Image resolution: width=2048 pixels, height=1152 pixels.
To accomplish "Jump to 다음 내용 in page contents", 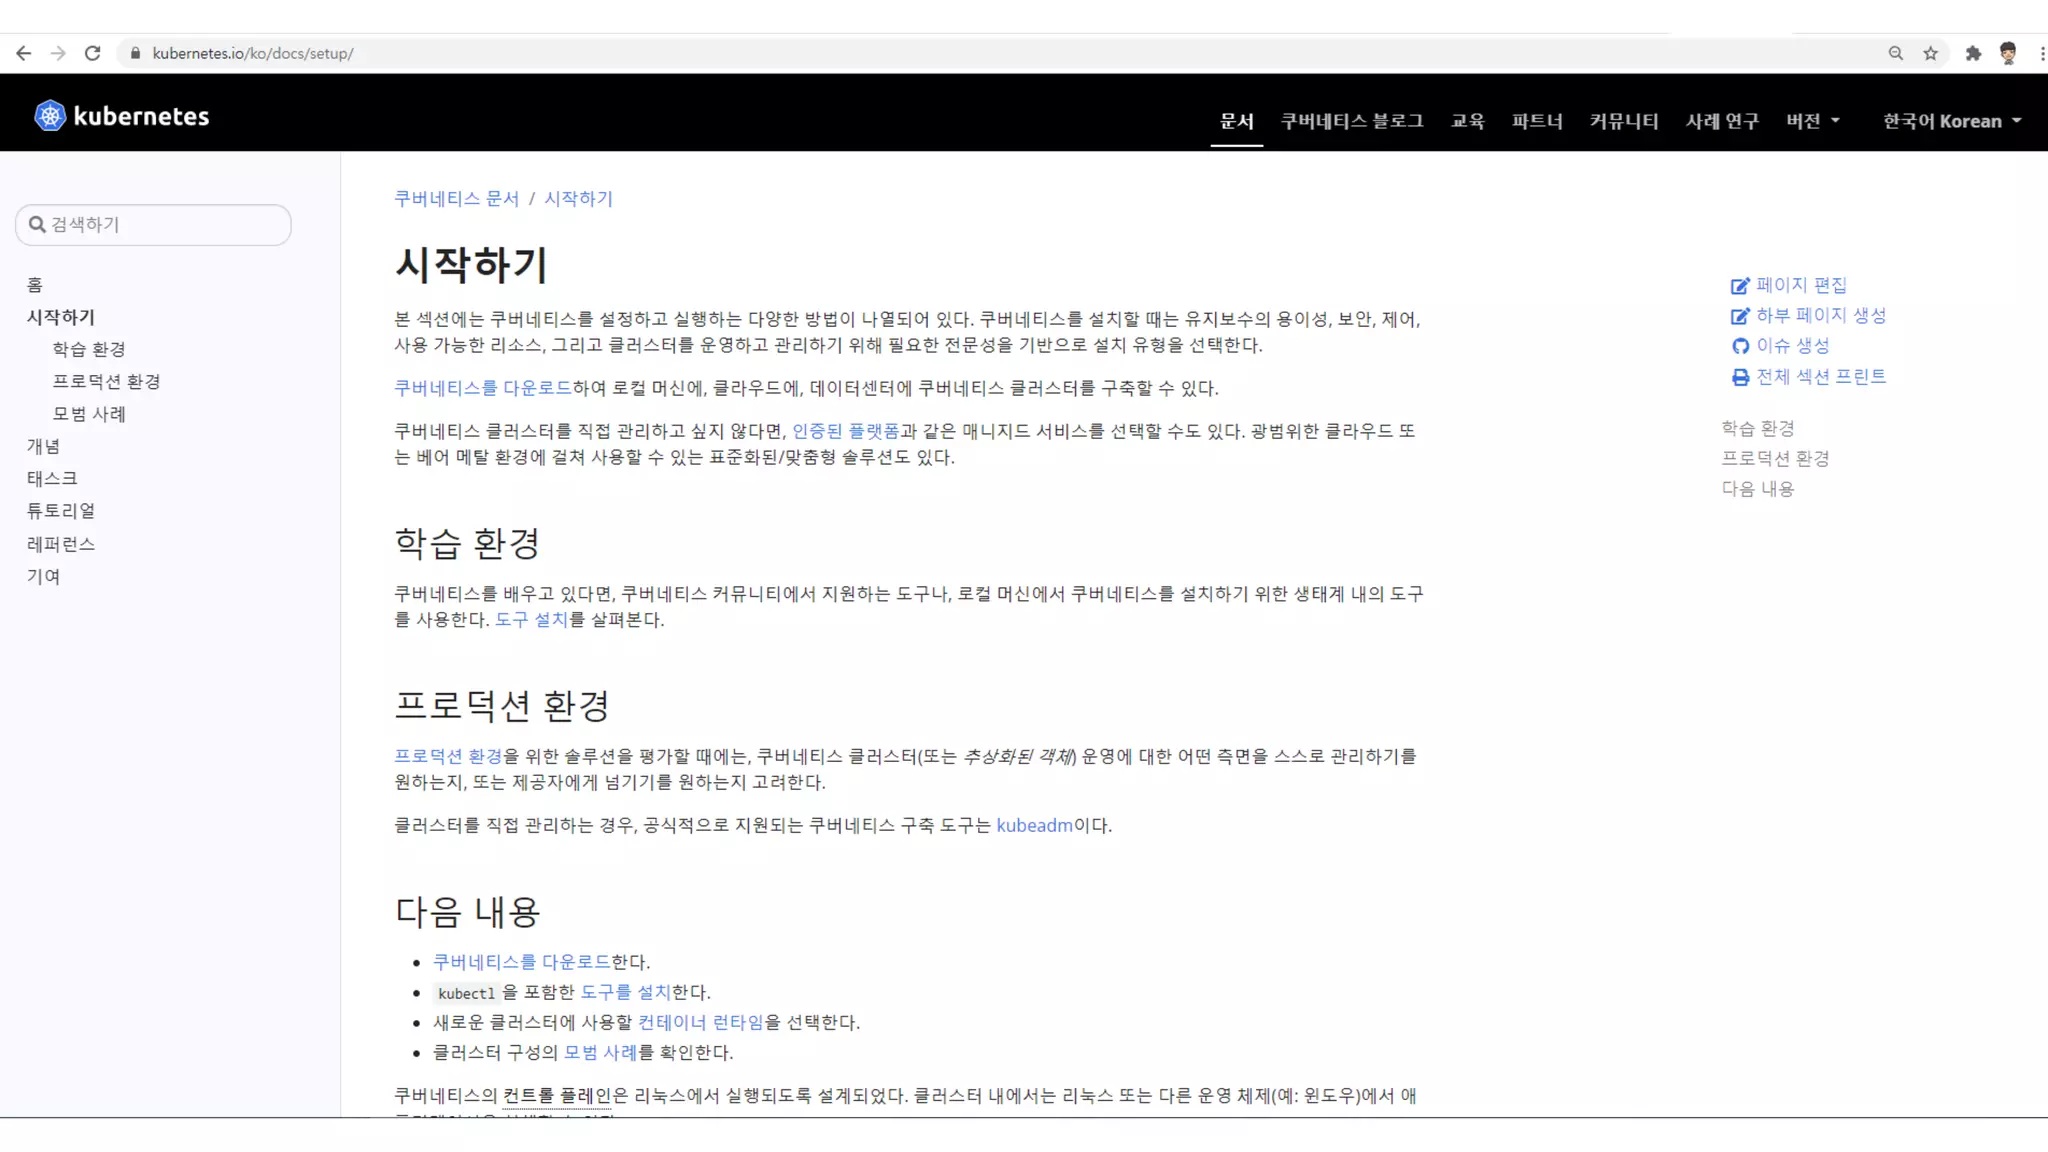I will click(x=1757, y=489).
